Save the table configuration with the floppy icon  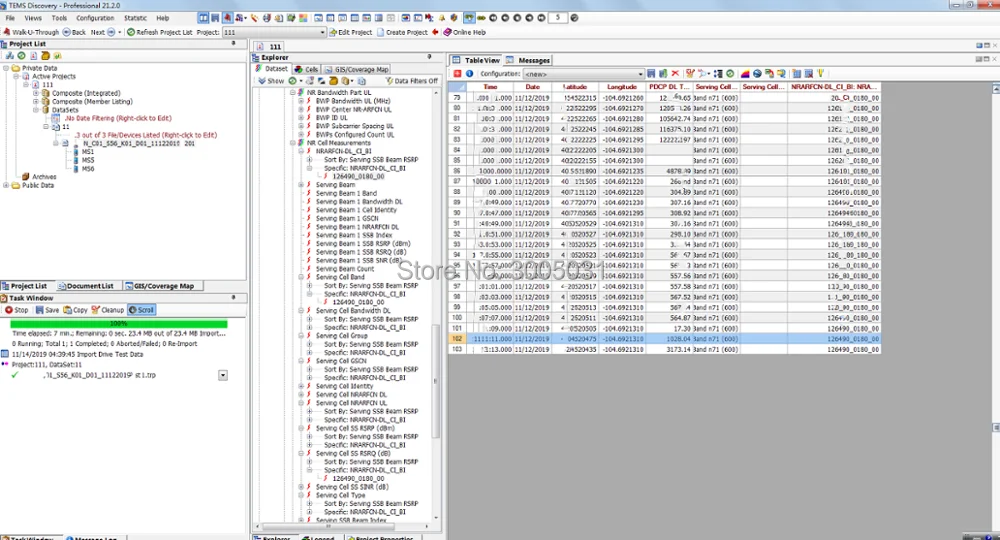coord(651,74)
